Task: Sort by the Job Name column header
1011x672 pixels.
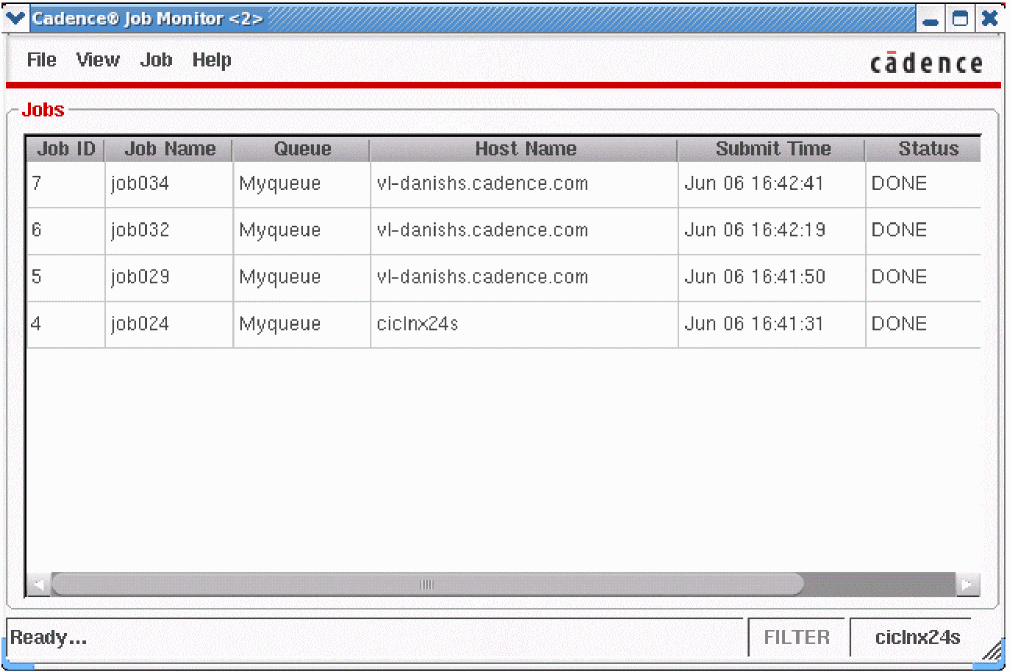Action: 170,149
